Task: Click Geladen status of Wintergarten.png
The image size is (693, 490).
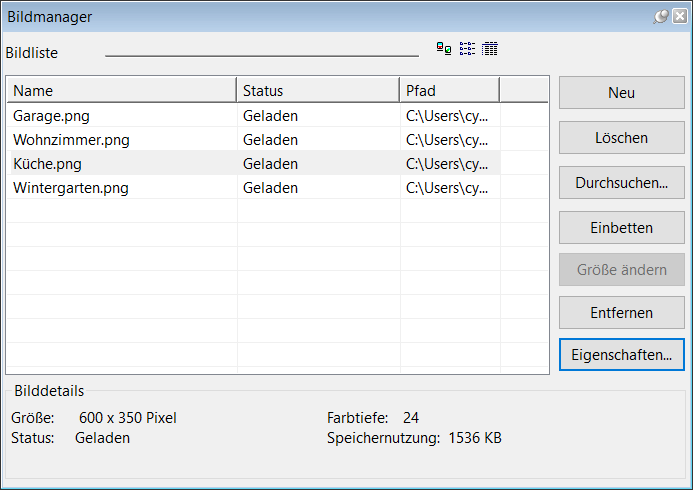Action: click(x=270, y=187)
